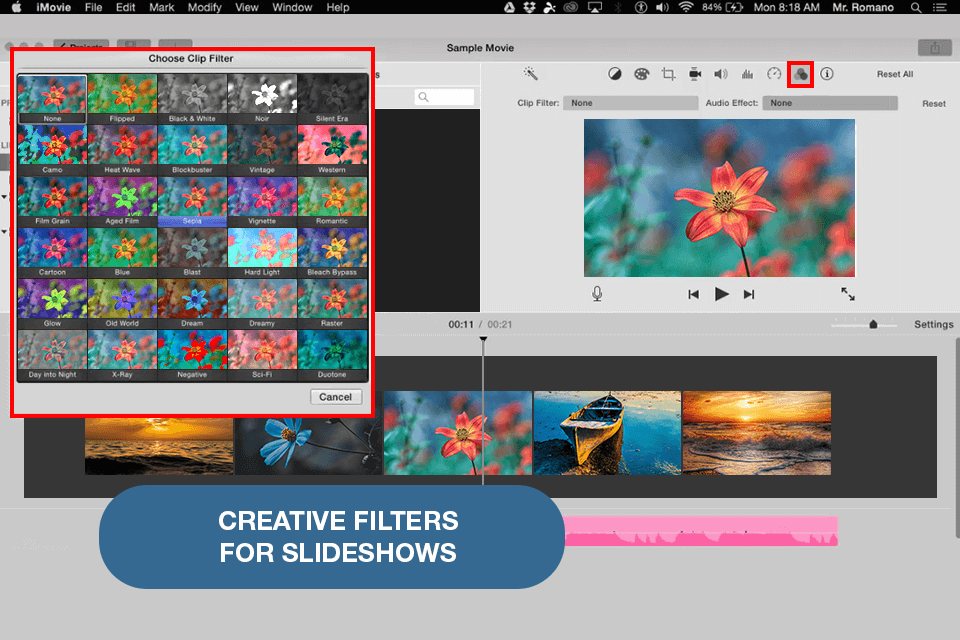Click the Google Drive menu bar icon
Screen dimensions: 960x640
pos(509,7)
